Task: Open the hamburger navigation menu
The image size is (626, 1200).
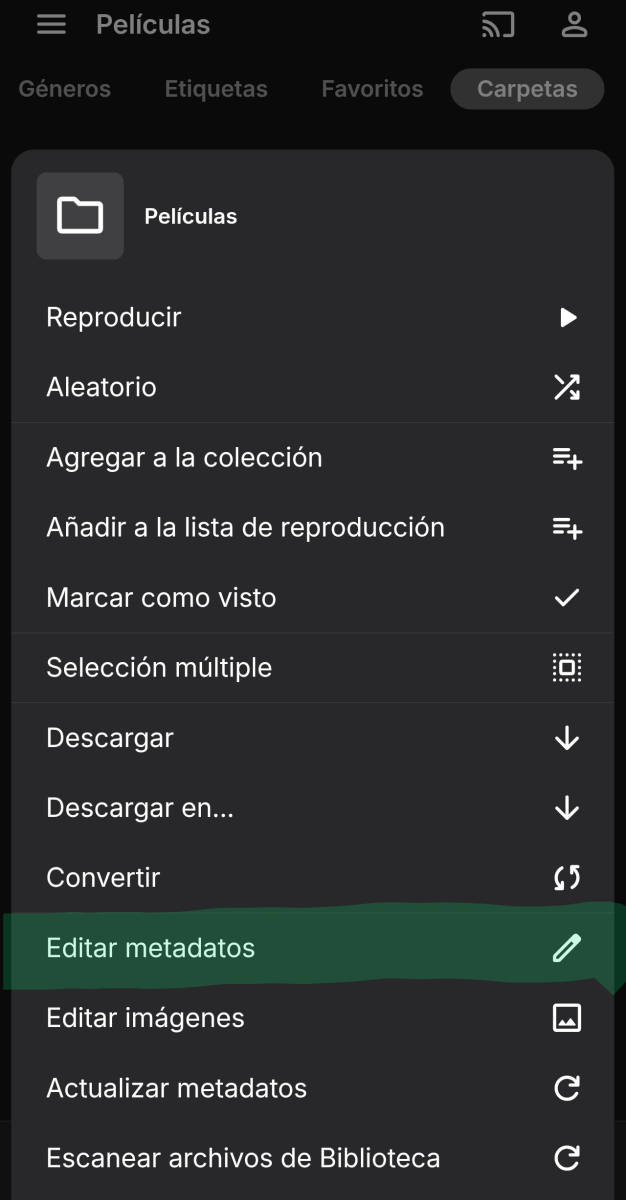Action: (x=50, y=24)
